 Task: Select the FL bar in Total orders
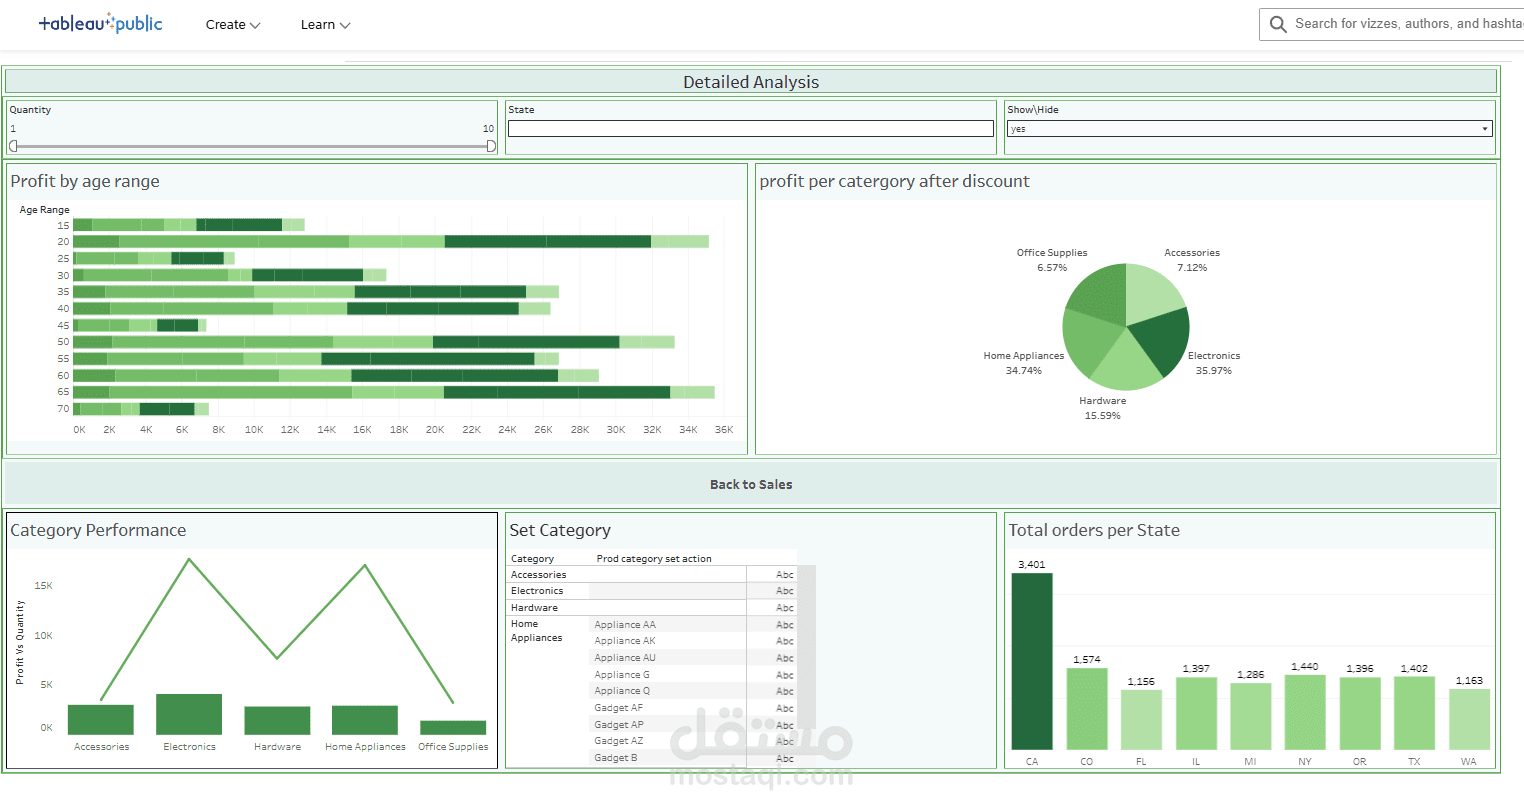point(1141,720)
